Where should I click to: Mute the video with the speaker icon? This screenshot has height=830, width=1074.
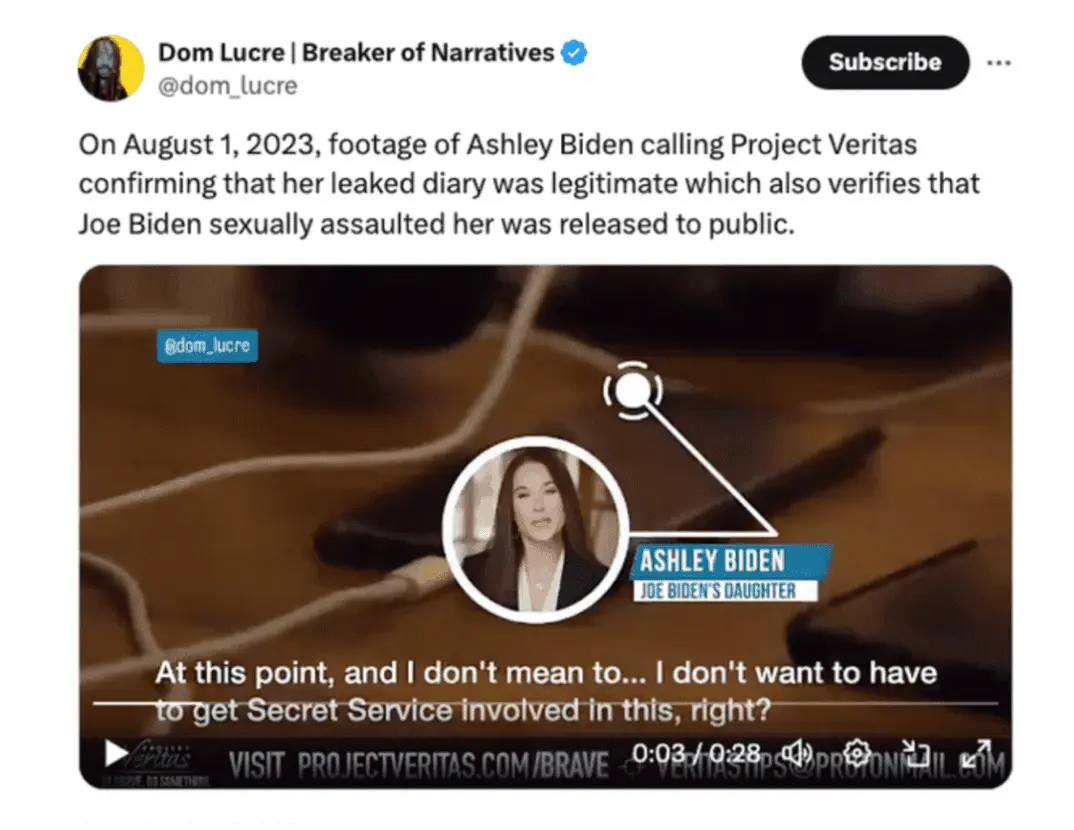(x=797, y=753)
